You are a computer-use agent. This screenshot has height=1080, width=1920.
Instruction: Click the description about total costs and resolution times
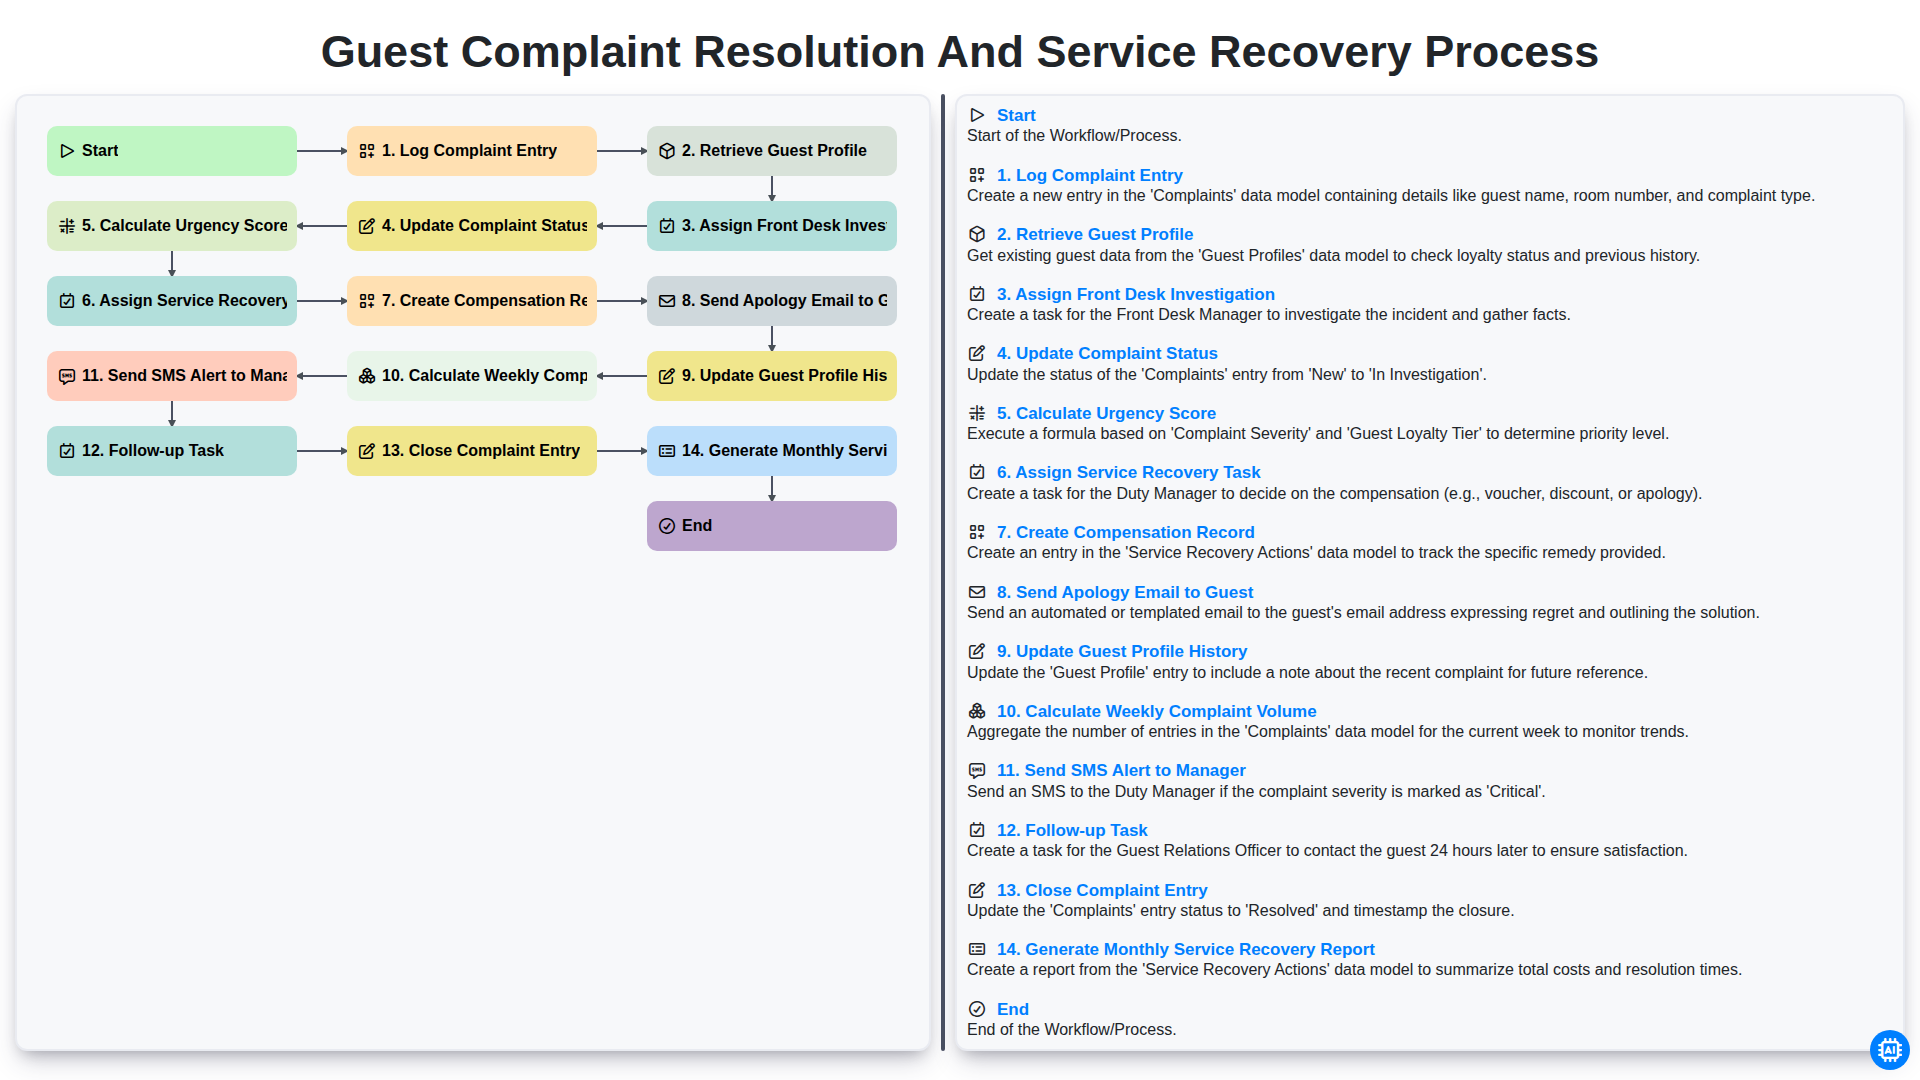1354,970
